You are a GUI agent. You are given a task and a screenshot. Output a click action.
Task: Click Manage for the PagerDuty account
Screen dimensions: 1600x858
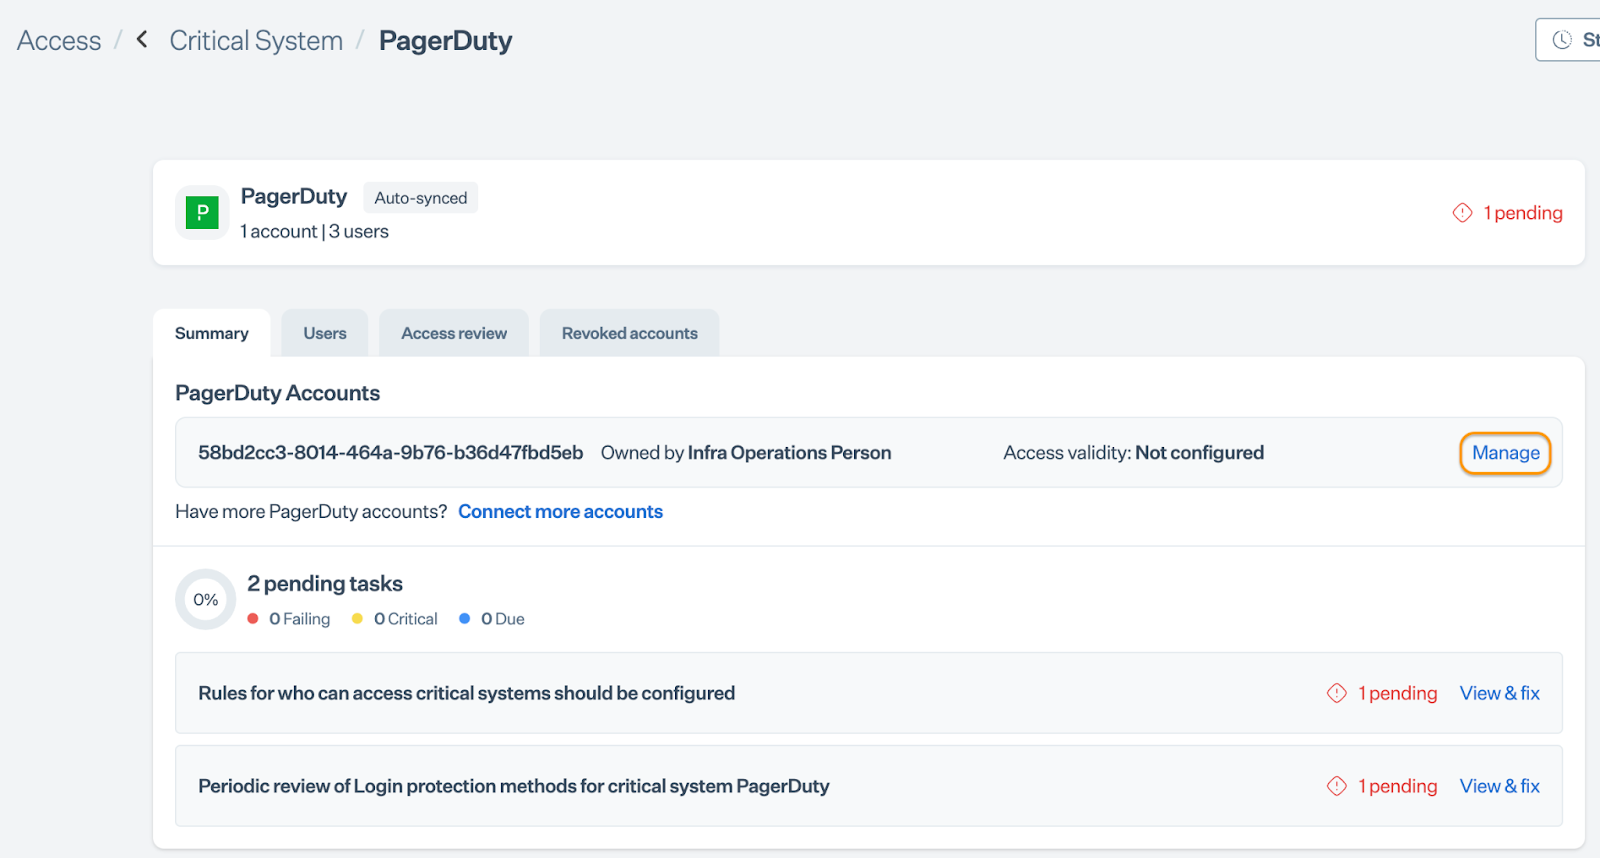point(1505,453)
